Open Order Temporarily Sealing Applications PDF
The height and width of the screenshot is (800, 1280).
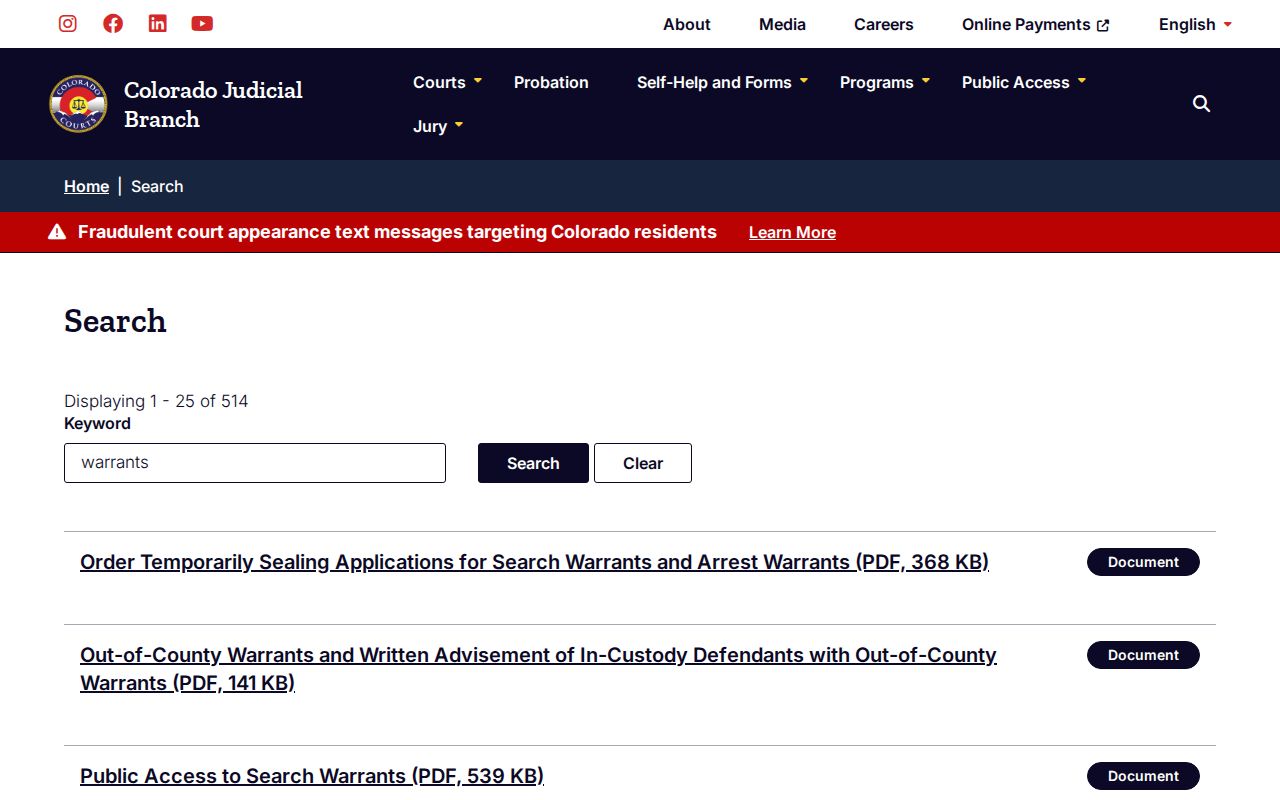point(534,562)
